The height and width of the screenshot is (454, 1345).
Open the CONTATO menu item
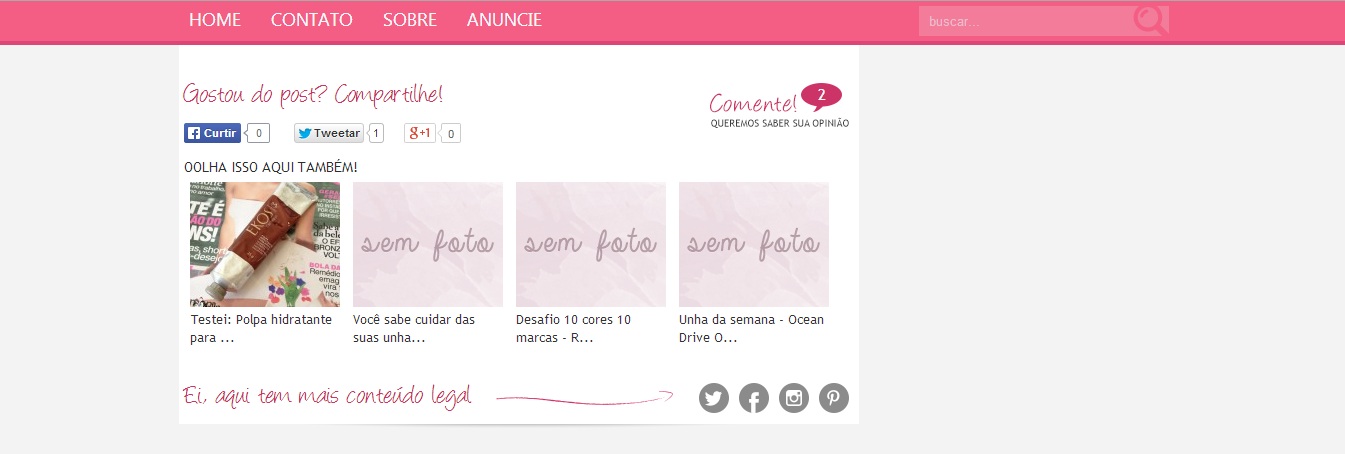tap(312, 20)
